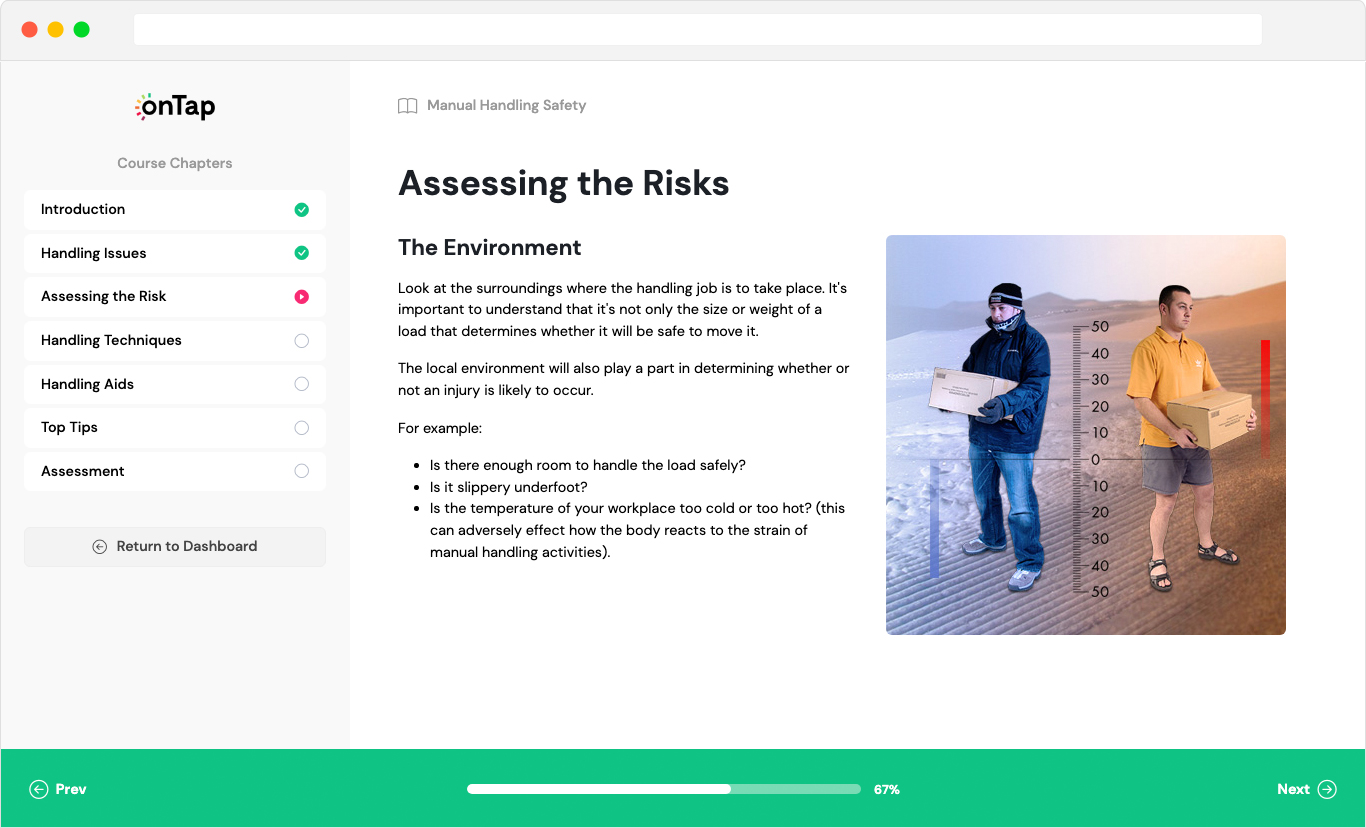Click the empty circle on Assessment

301,471
